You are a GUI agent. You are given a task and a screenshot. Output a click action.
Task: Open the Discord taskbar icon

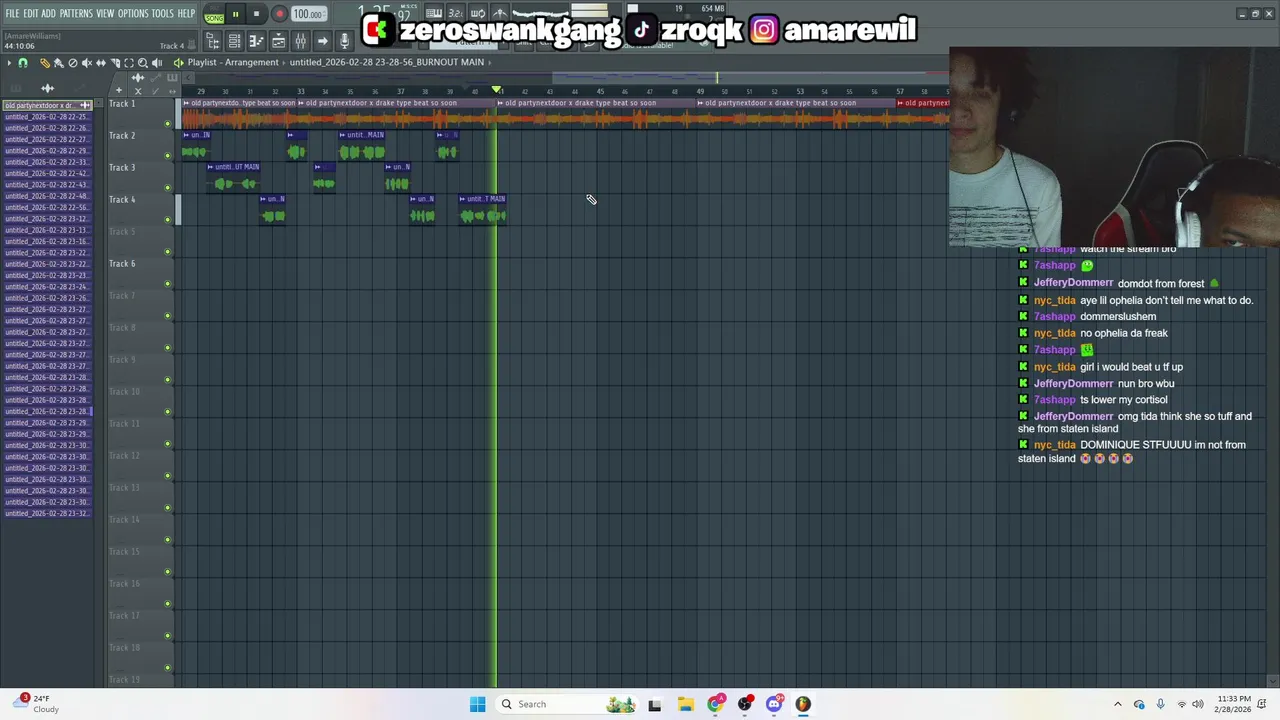(x=774, y=704)
